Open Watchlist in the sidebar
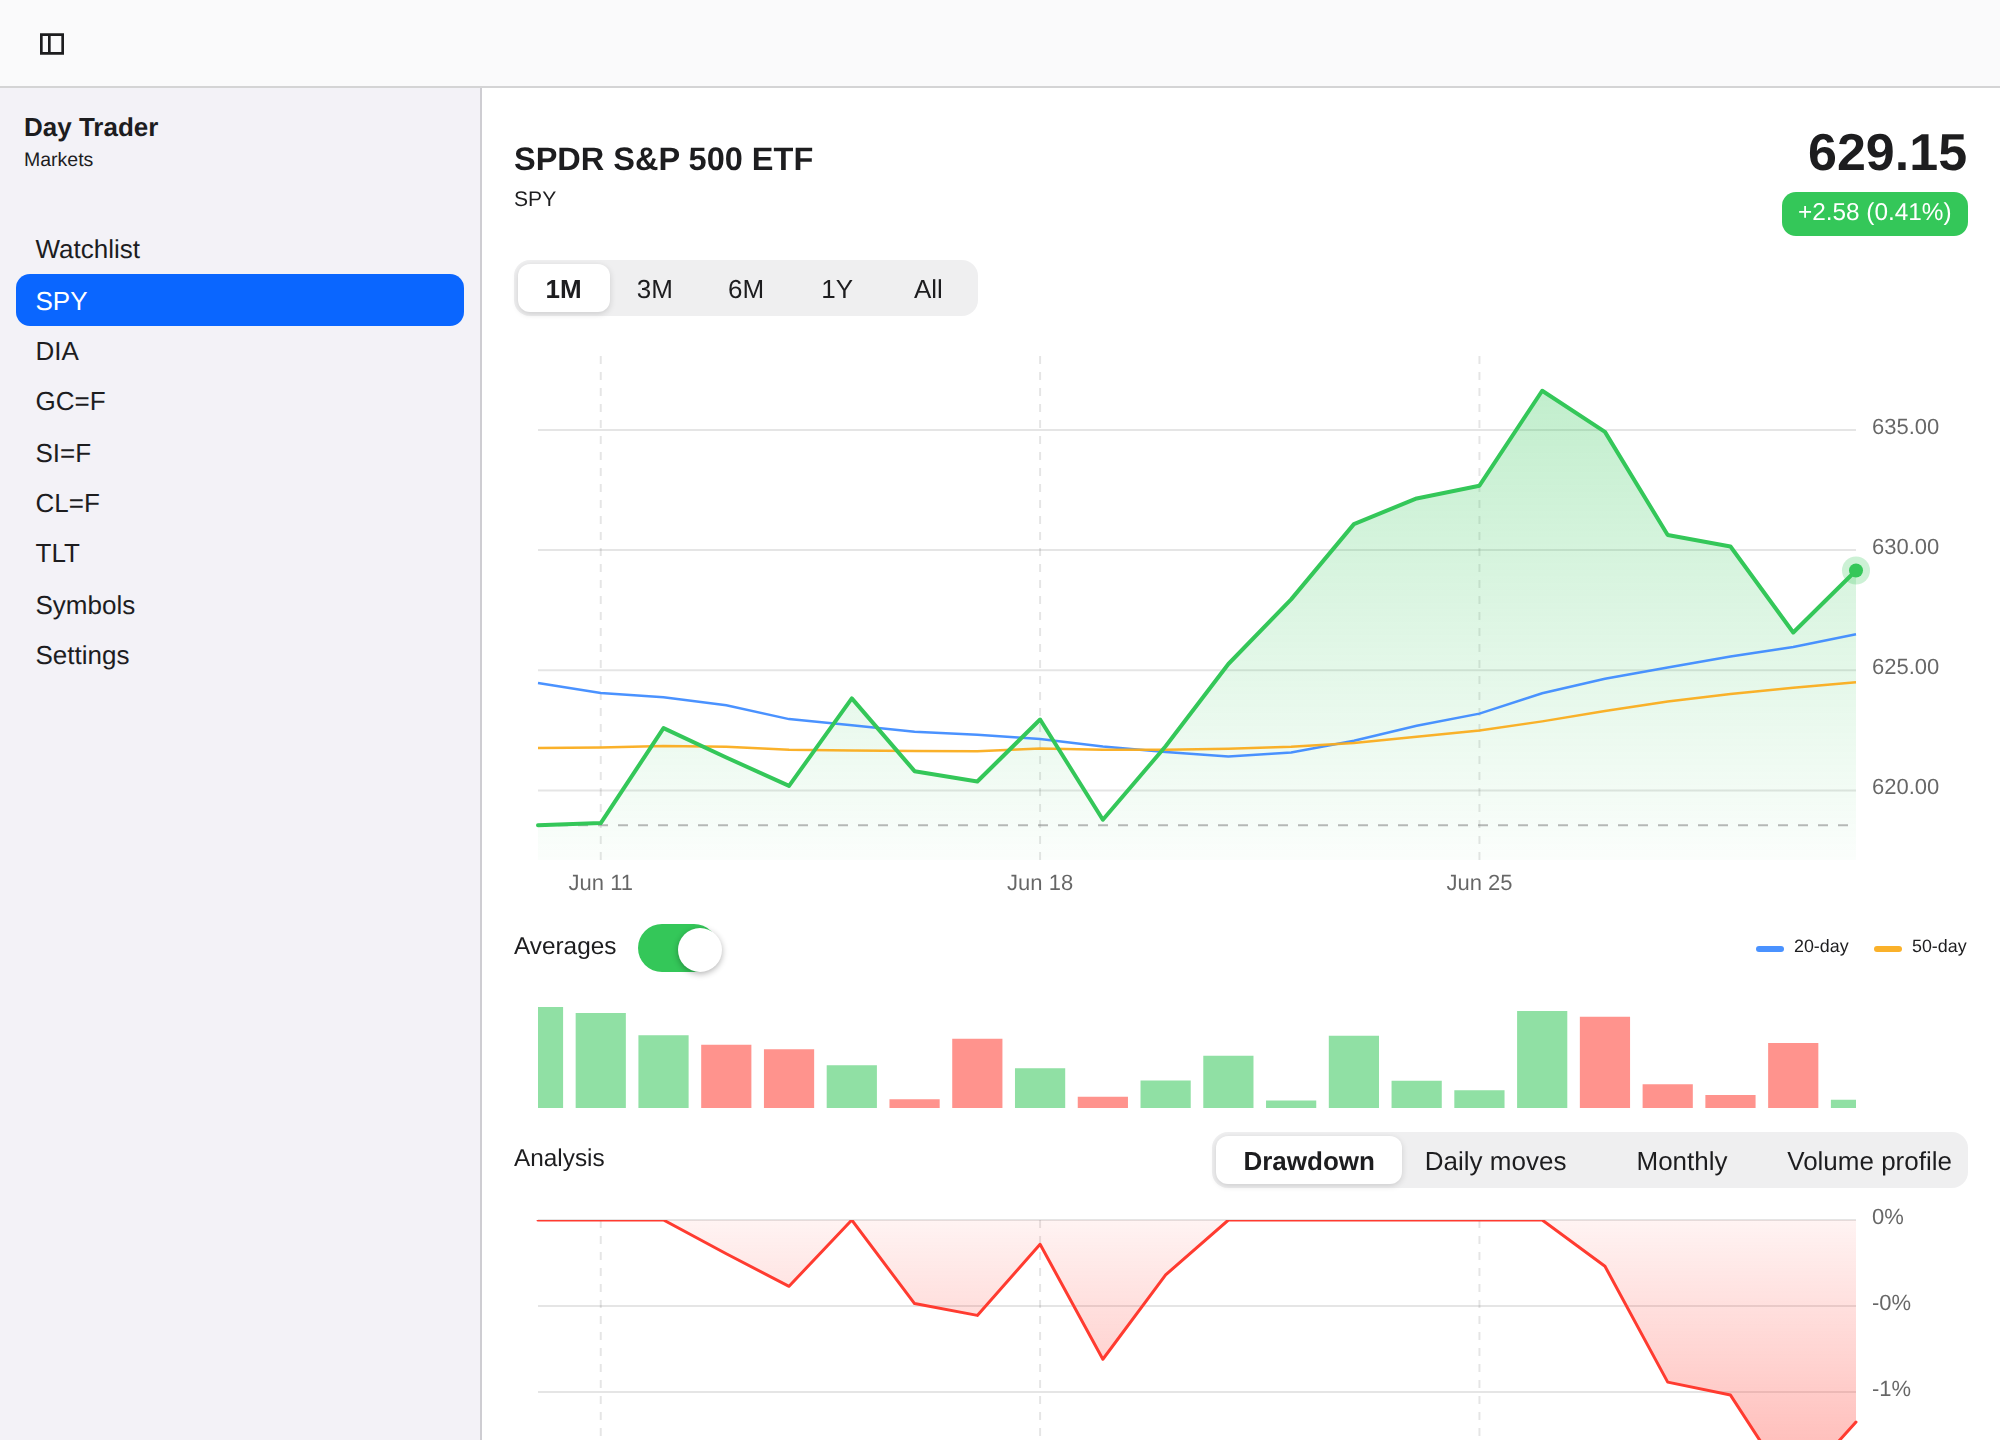 [x=240, y=249]
